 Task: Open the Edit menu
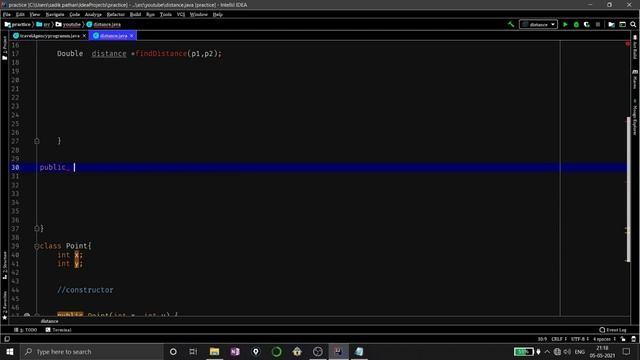pyautogui.click(x=20, y=14)
